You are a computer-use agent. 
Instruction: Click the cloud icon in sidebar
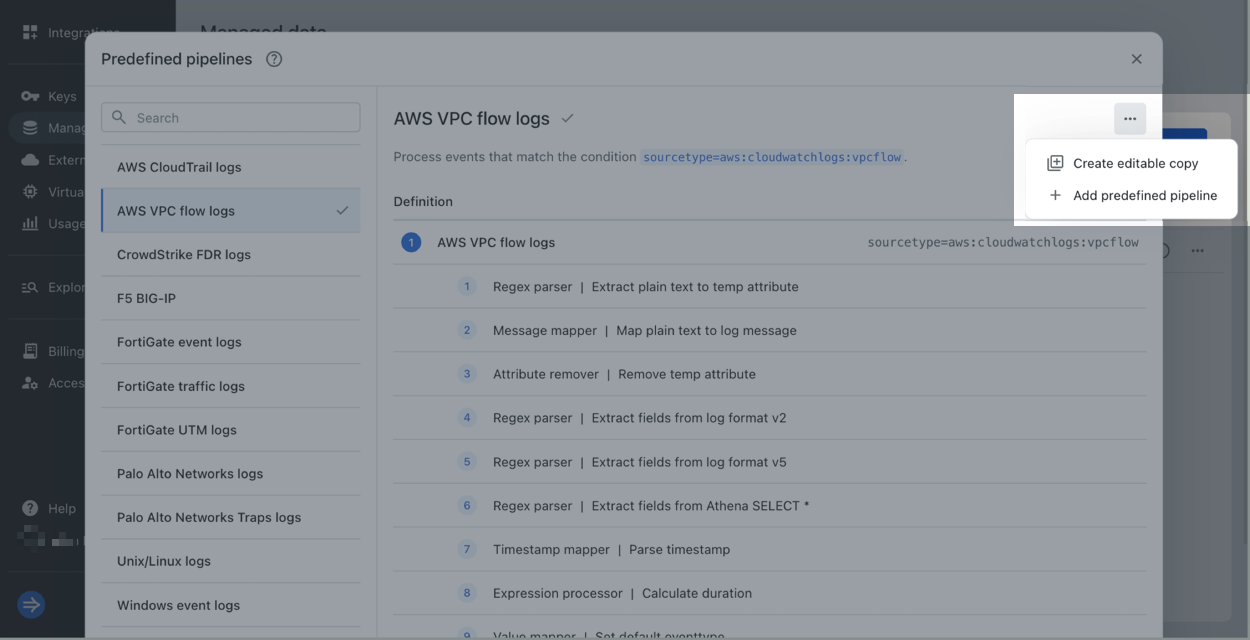30,160
